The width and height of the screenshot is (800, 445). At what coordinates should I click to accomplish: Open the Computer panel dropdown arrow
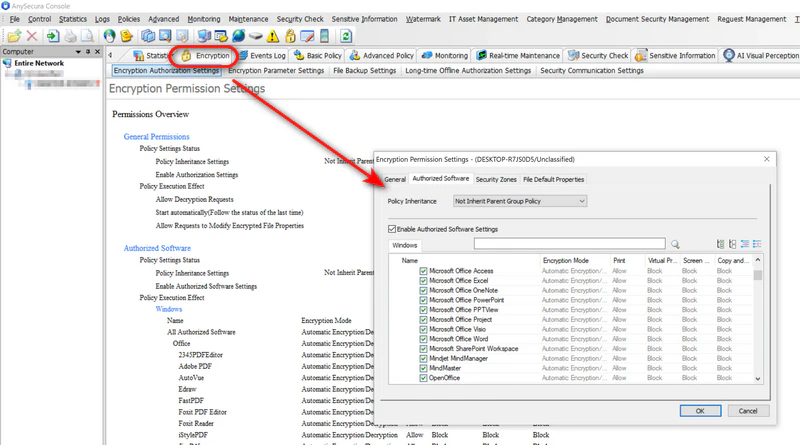78,52
